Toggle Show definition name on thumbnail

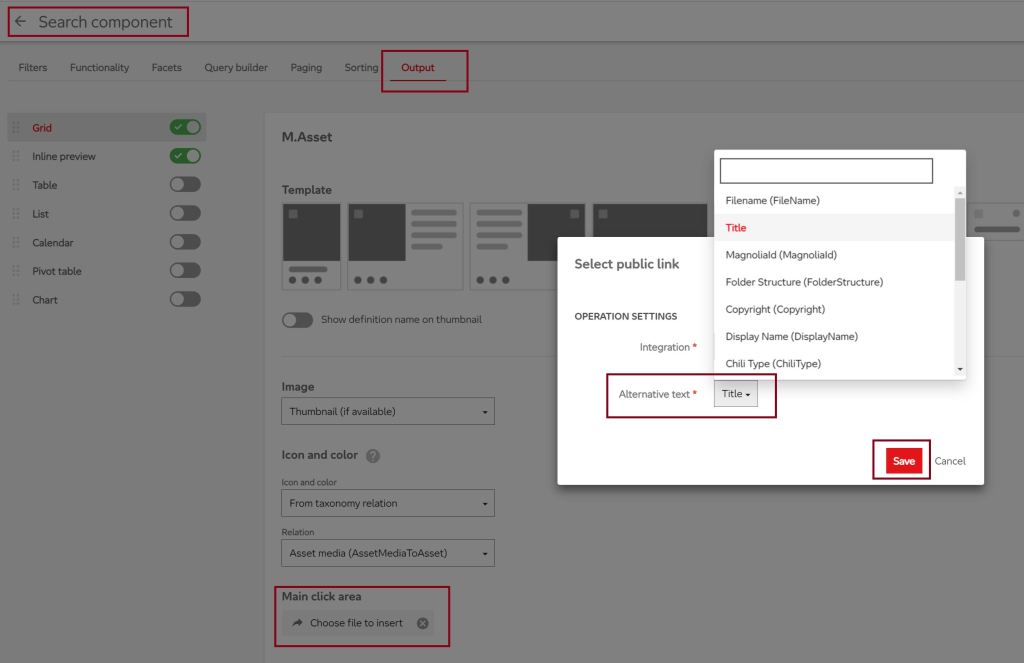(x=297, y=320)
